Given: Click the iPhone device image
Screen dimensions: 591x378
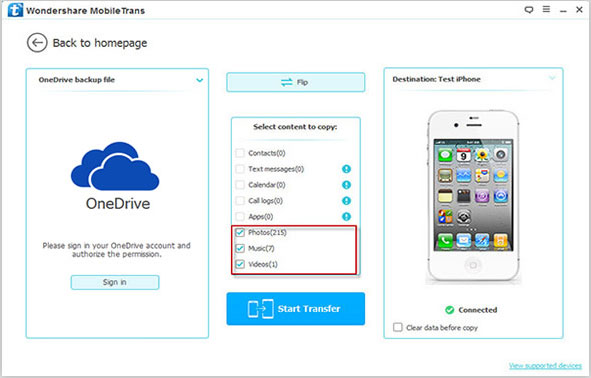Looking at the screenshot, I should (x=473, y=196).
